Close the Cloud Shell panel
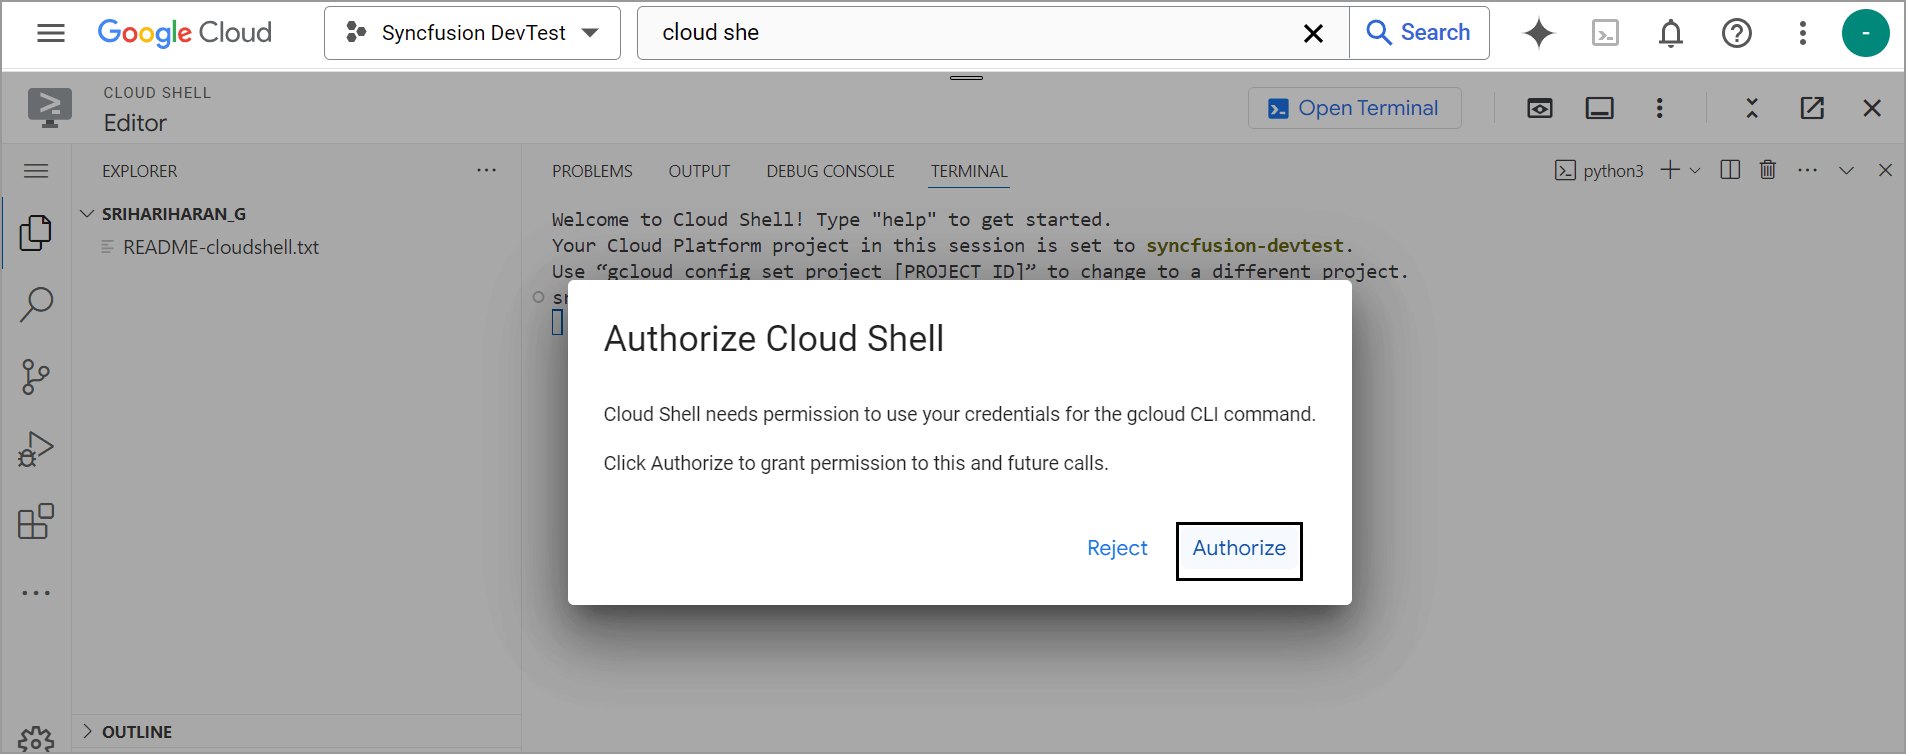1906x754 pixels. pos(1873,108)
